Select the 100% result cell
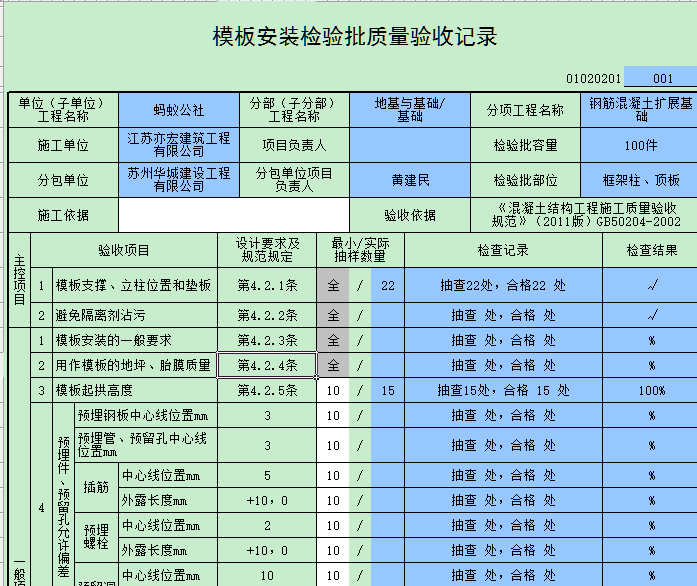Screen dimensions: 697x586 pos(650,390)
